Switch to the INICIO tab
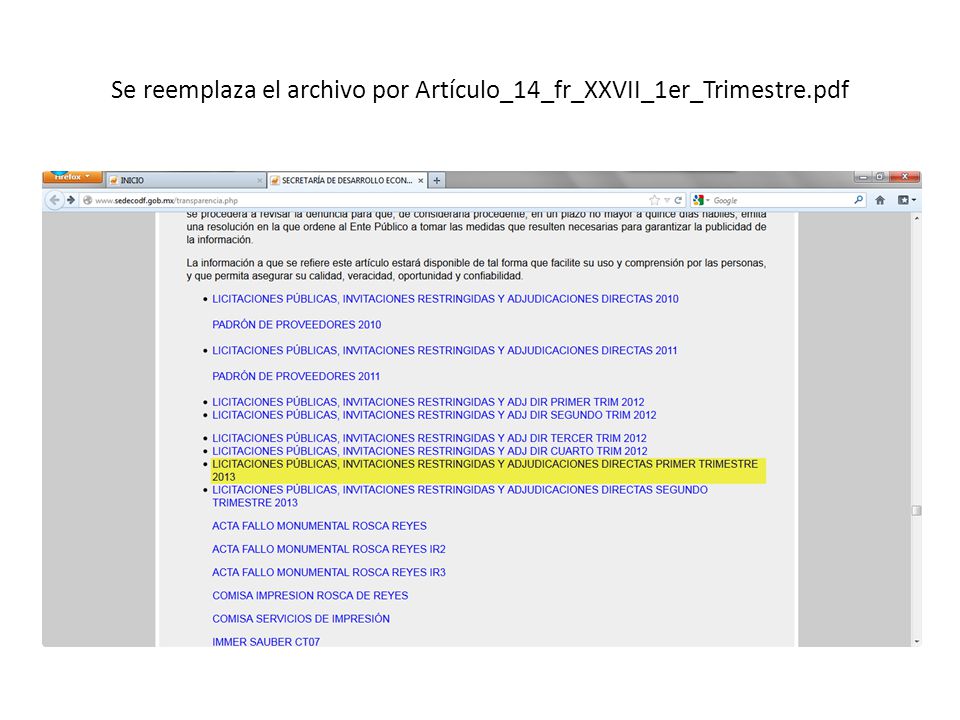Screen dimensions: 960x720 pos(186,180)
